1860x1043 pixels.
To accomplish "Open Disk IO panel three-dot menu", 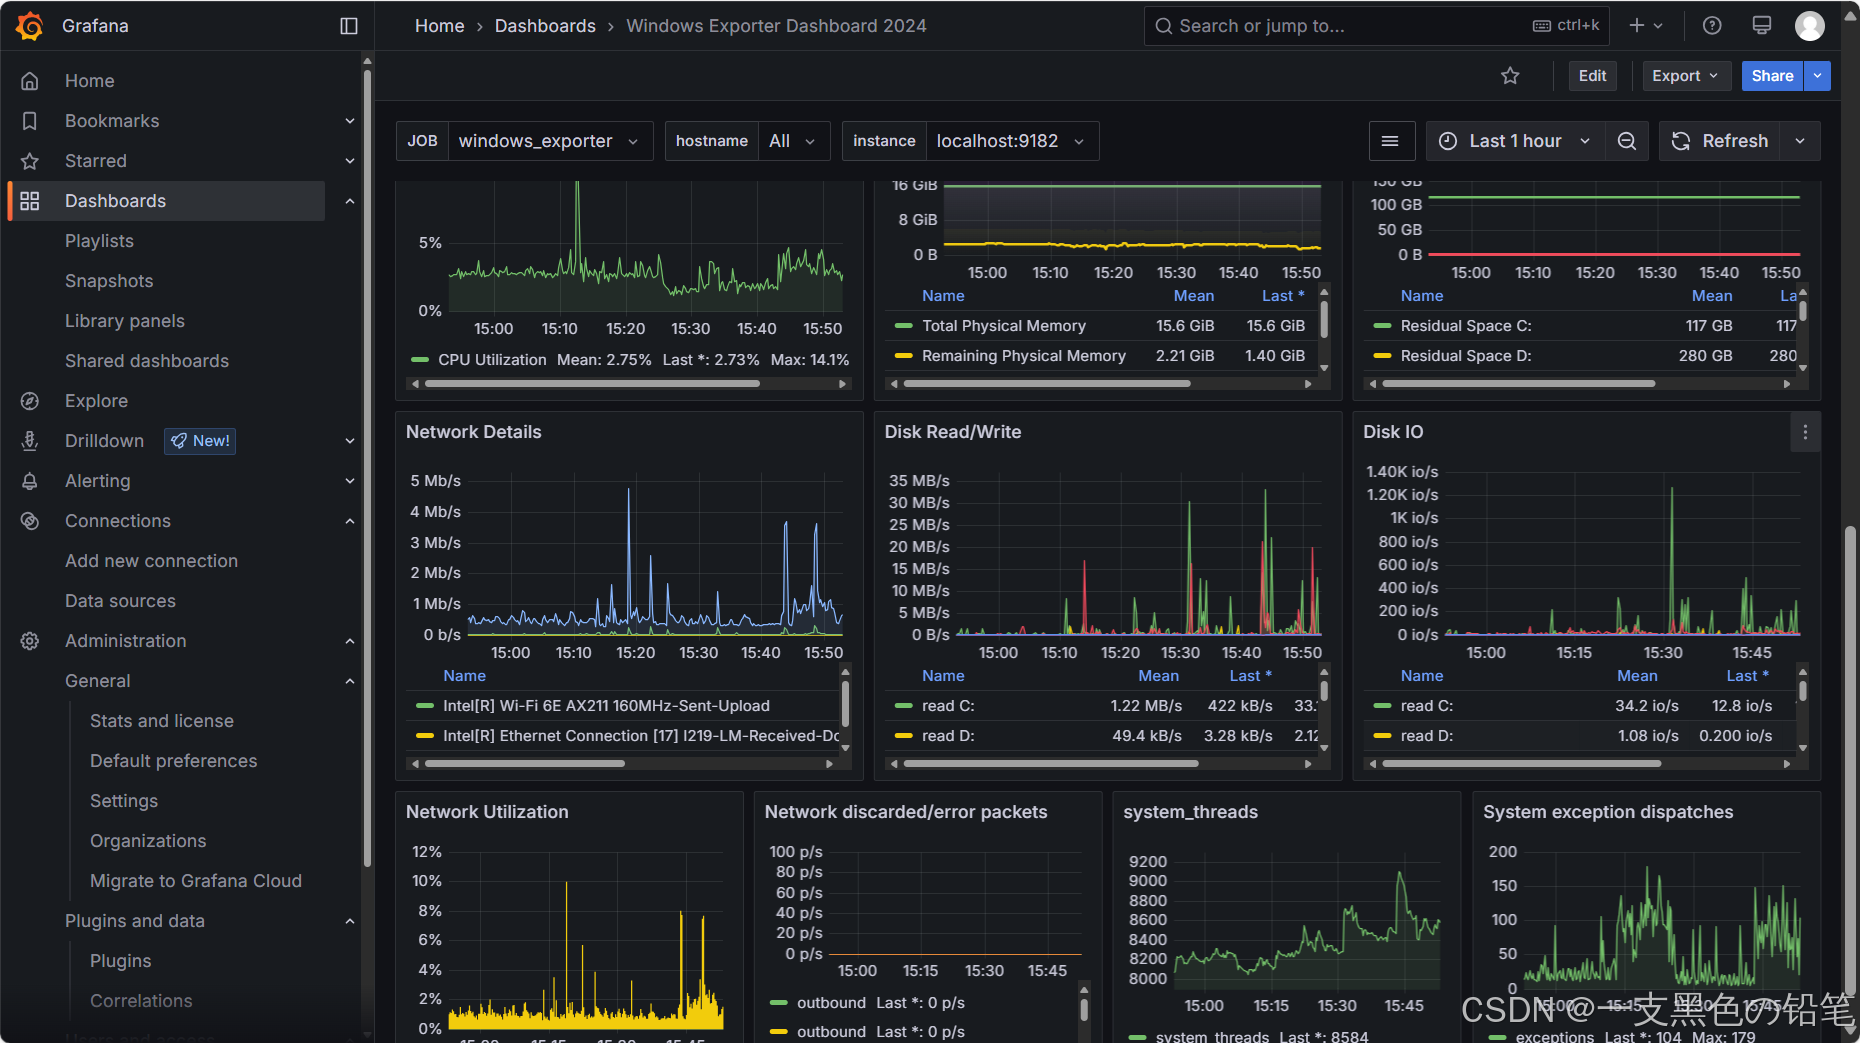I will [x=1805, y=432].
